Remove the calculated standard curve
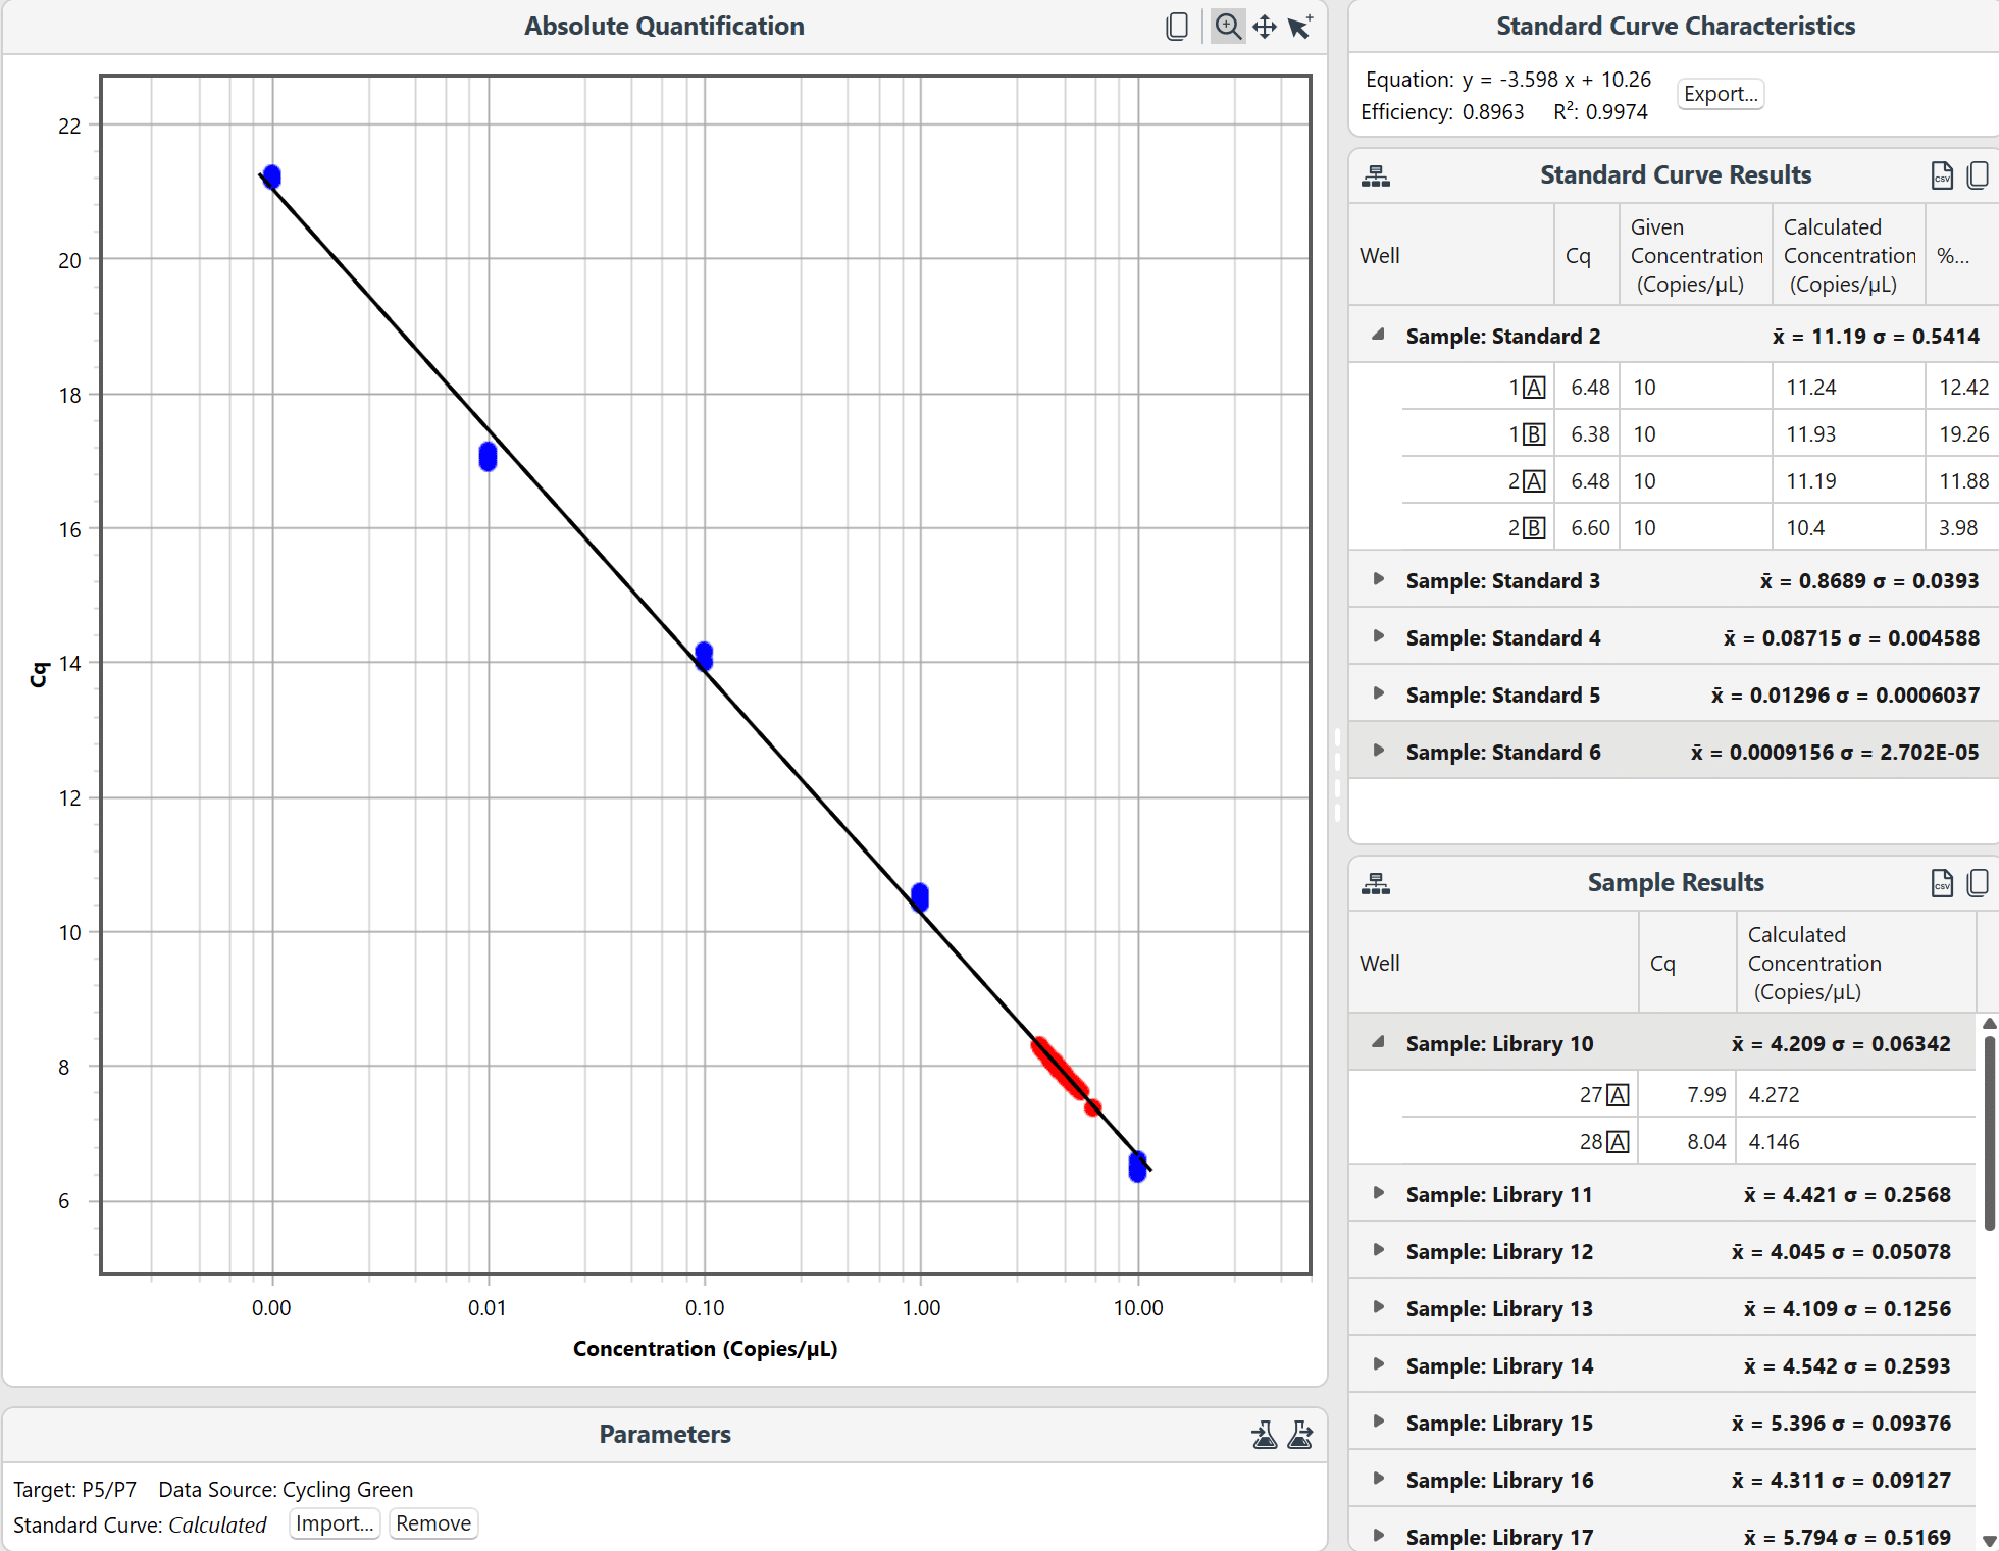Image resolution: width=1999 pixels, height=1551 pixels. point(433,1523)
